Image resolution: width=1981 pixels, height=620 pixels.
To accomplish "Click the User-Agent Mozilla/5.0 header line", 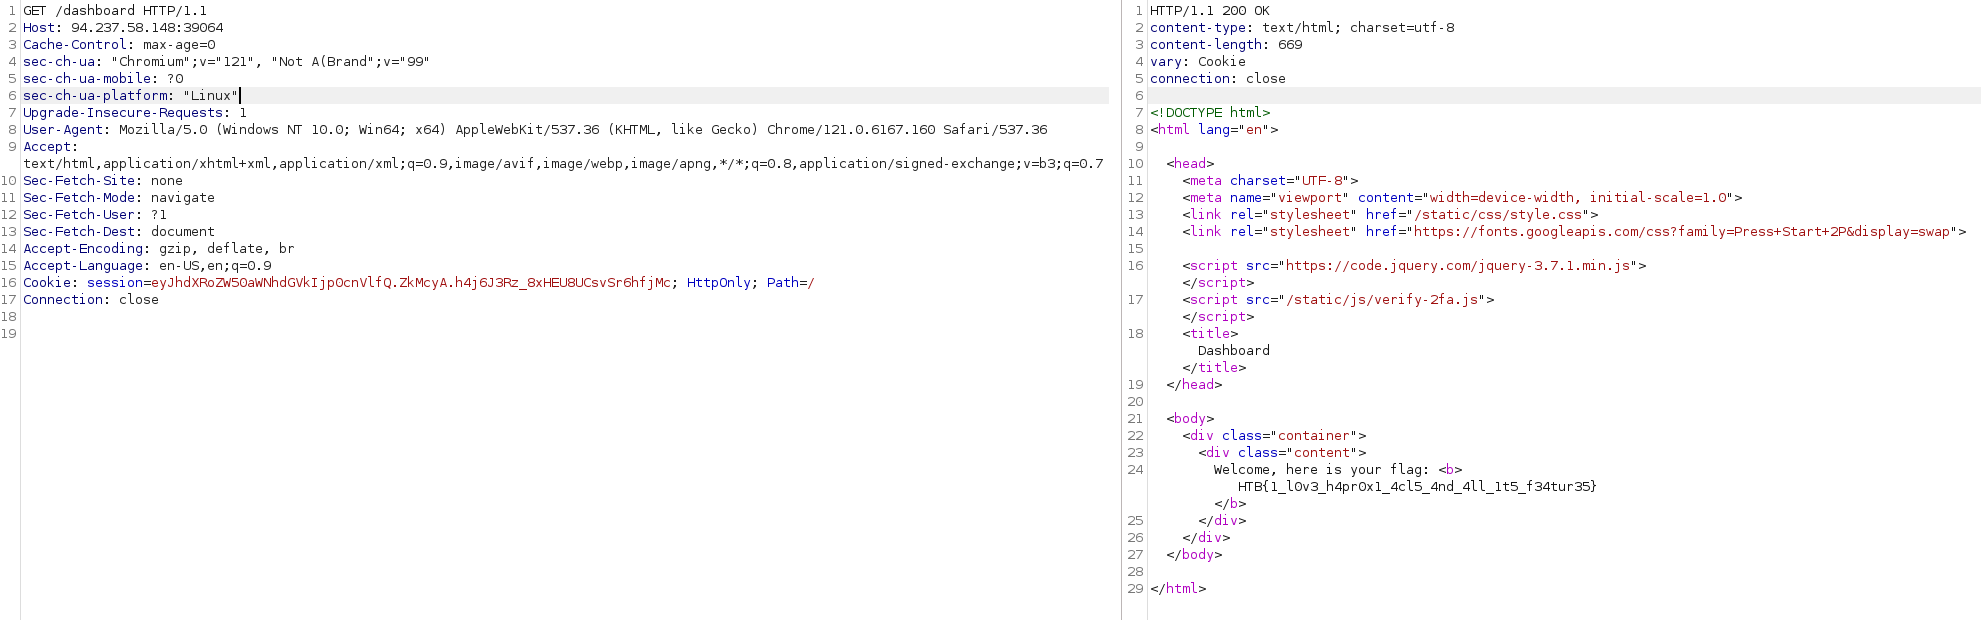I will [535, 130].
